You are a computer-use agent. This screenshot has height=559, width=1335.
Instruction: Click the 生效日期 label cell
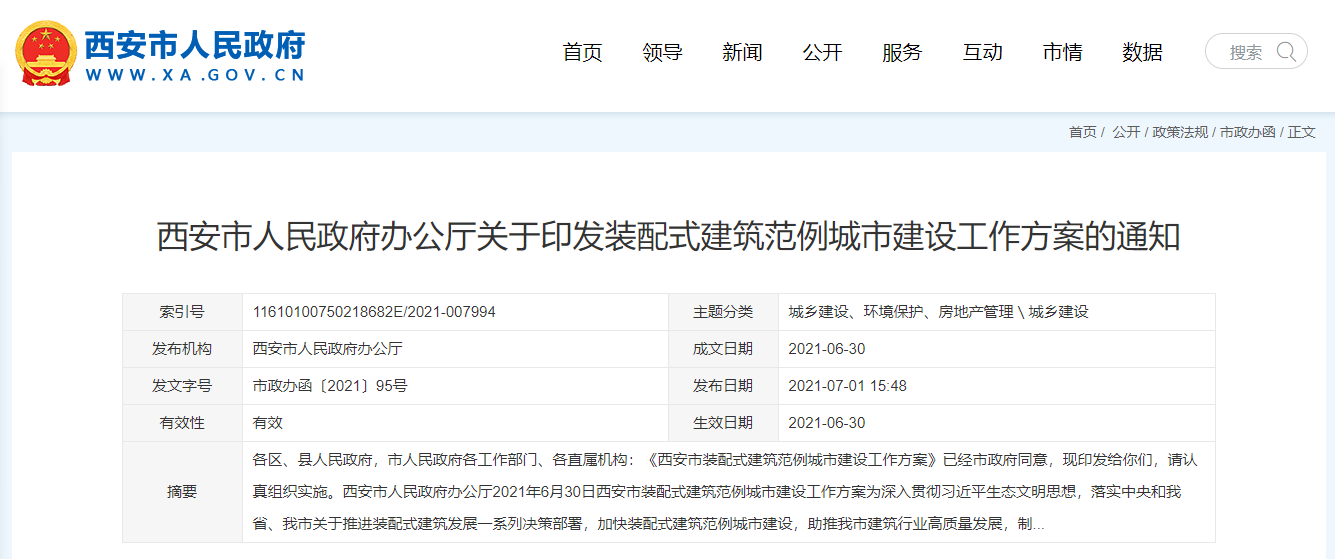[x=723, y=423]
